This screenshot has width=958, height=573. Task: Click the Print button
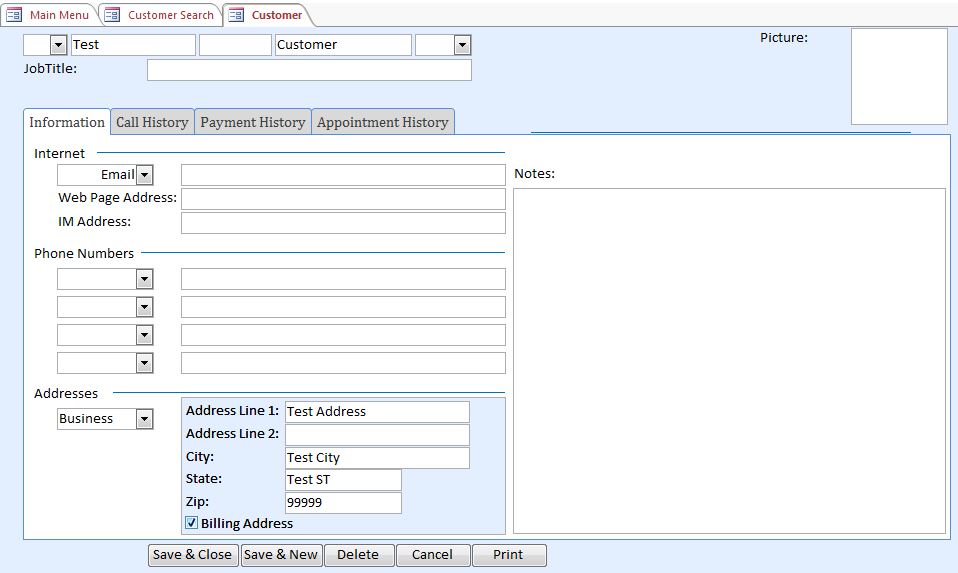508,555
